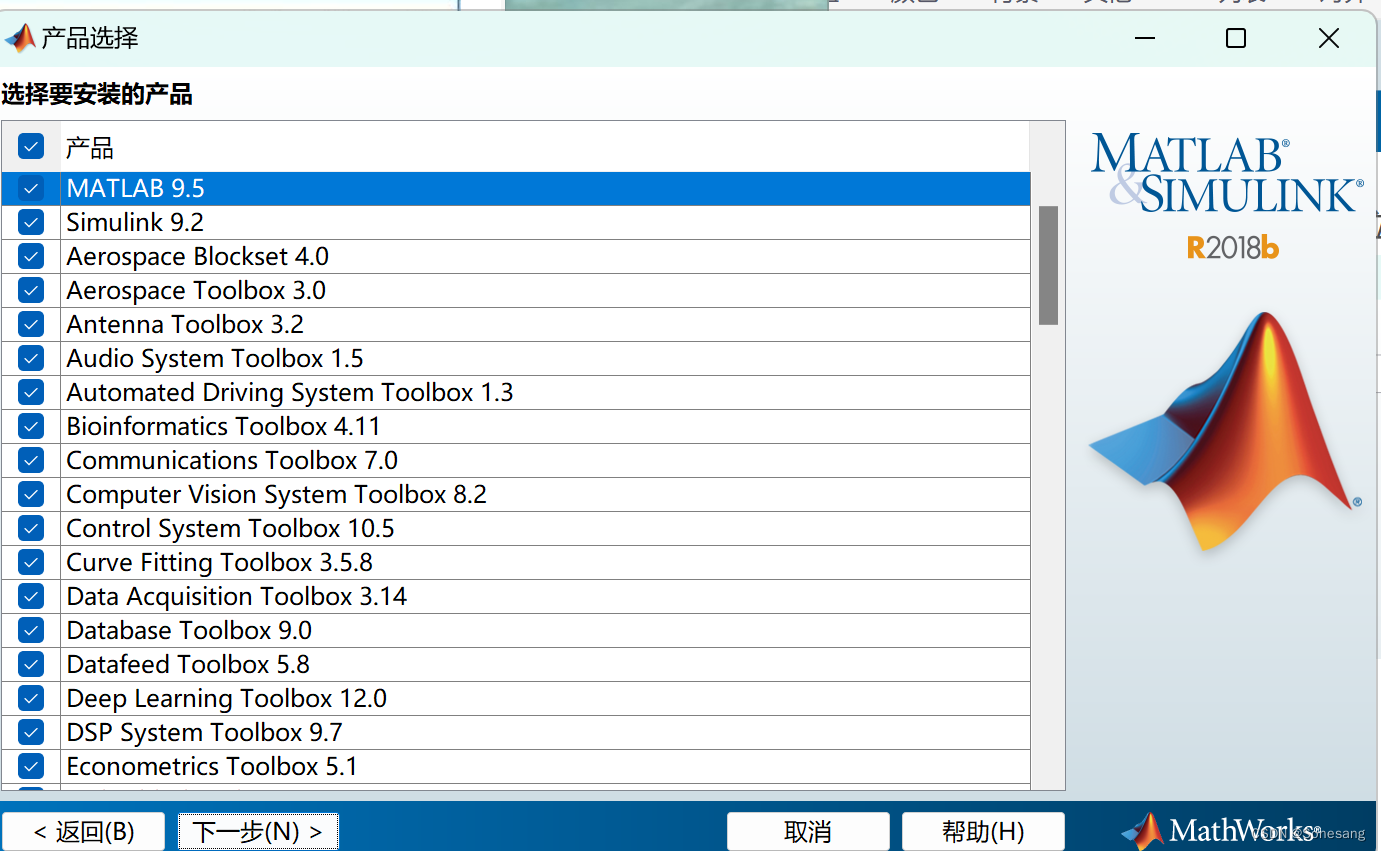Toggle Aerospace Blockset 4.0 checkbox

pos(31,256)
